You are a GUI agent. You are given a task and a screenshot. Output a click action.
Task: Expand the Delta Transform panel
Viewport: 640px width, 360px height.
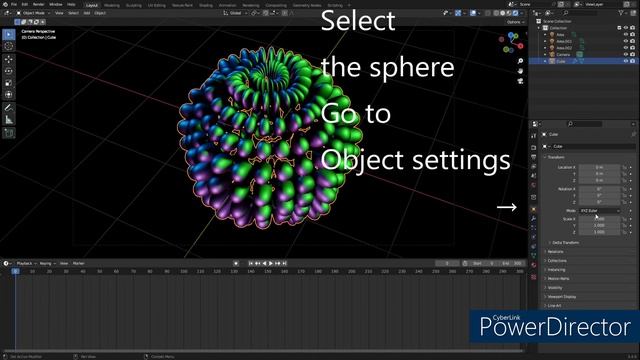(564, 242)
